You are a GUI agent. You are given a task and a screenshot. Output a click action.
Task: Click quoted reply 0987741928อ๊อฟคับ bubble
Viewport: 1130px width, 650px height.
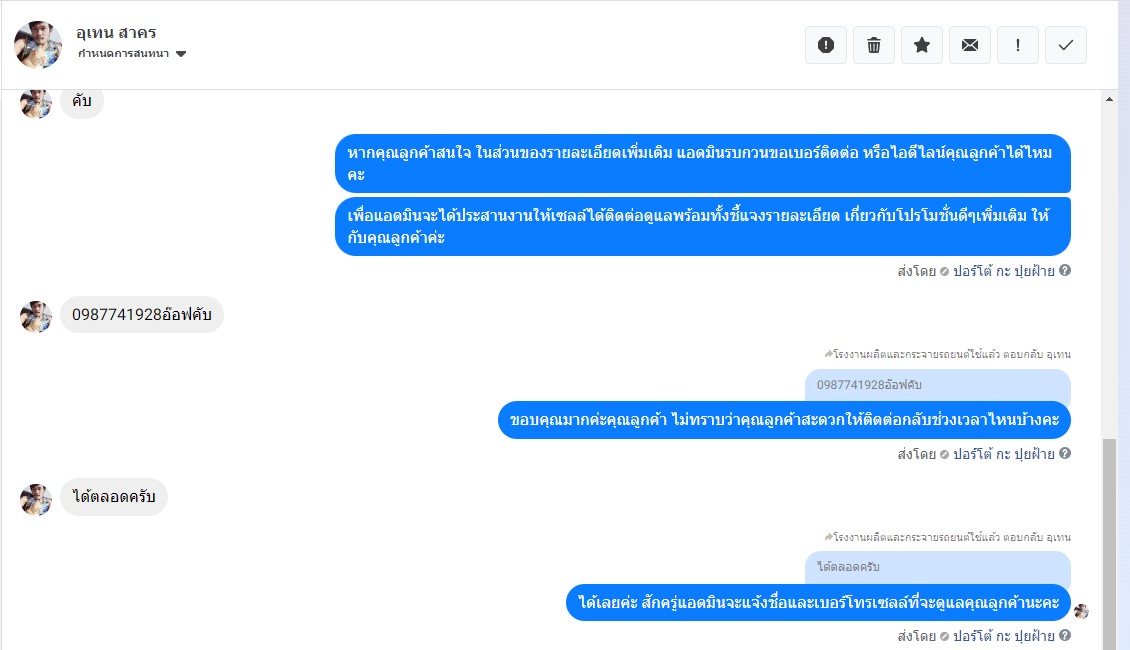pyautogui.click(x=938, y=385)
